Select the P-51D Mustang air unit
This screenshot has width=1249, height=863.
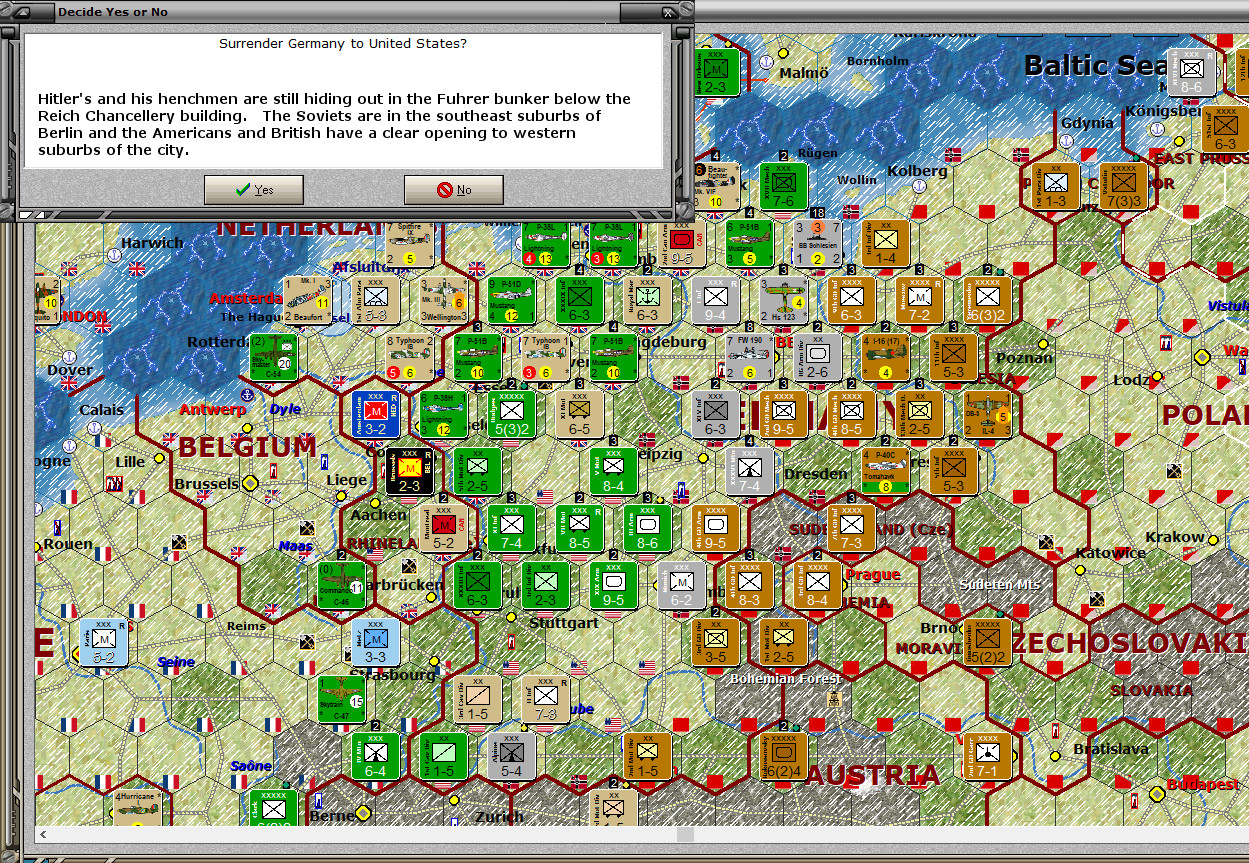pos(512,301)
